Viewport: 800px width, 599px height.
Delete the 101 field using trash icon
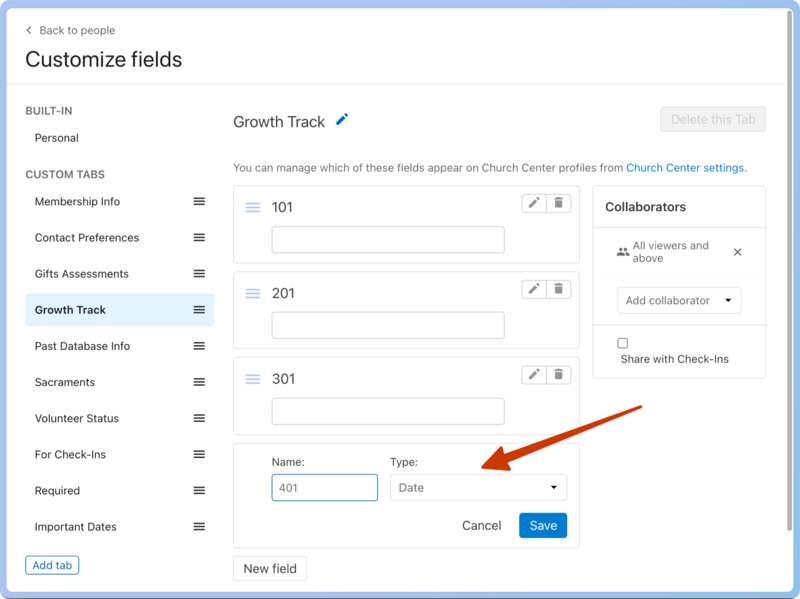tap(559, 203)
